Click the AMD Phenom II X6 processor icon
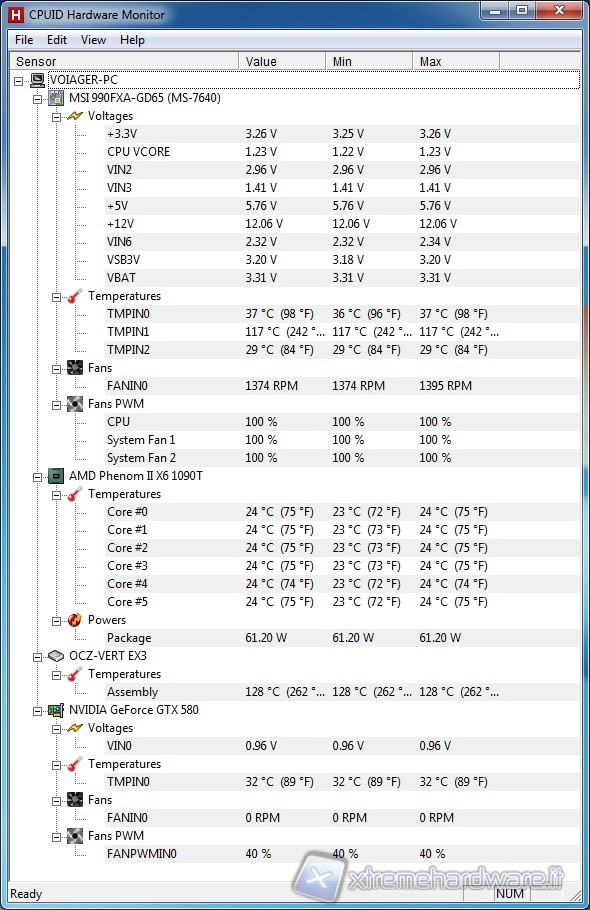The height and width of the screenshot is (910, 590). 56,476
